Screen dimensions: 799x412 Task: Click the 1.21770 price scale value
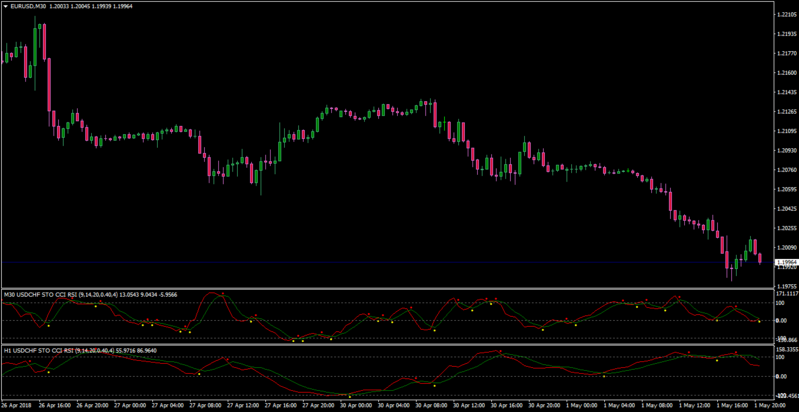786,53
